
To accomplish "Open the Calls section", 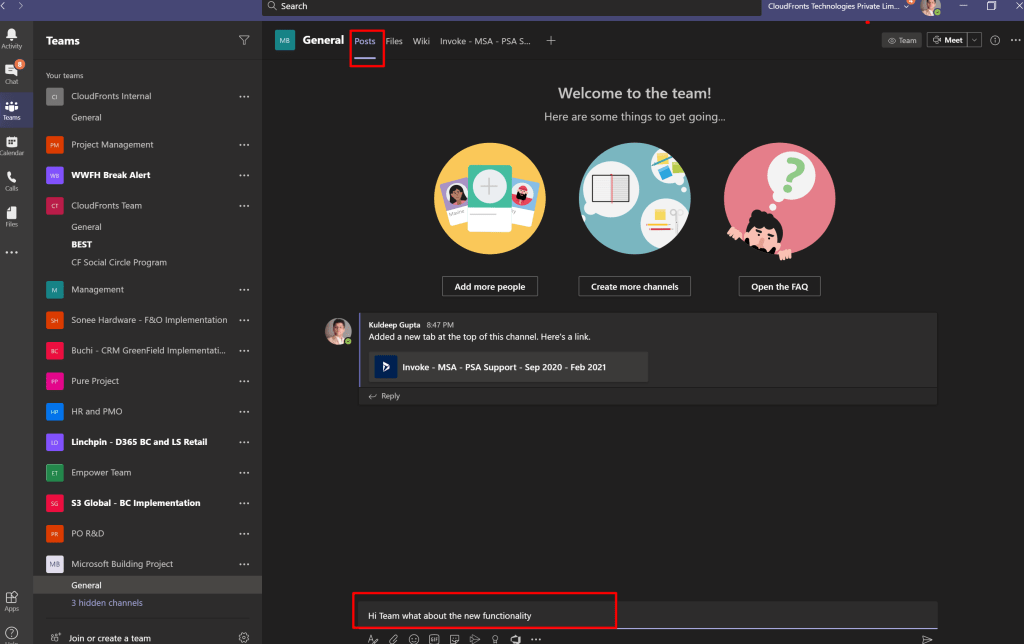I will (x=12, y=180).
